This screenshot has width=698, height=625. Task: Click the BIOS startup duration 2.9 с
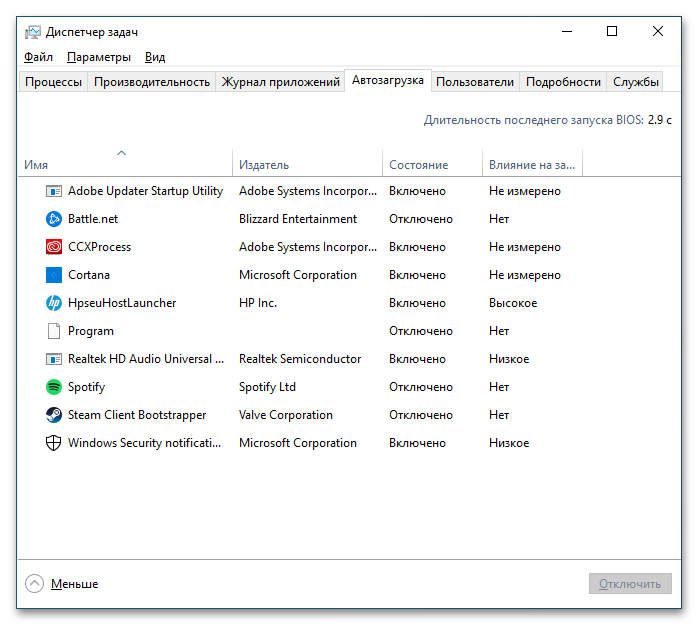click(659, 120)
